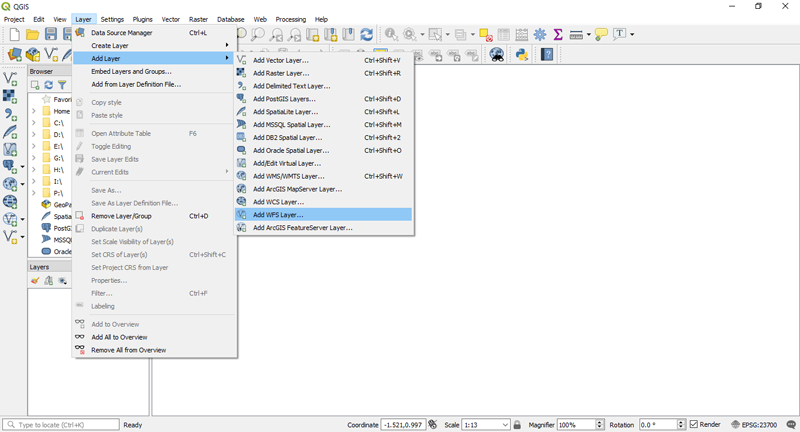The image size is (800, 432).
Task: Select the Text Annotation tool
Action: pyautogui.click(x=619, y=34)
